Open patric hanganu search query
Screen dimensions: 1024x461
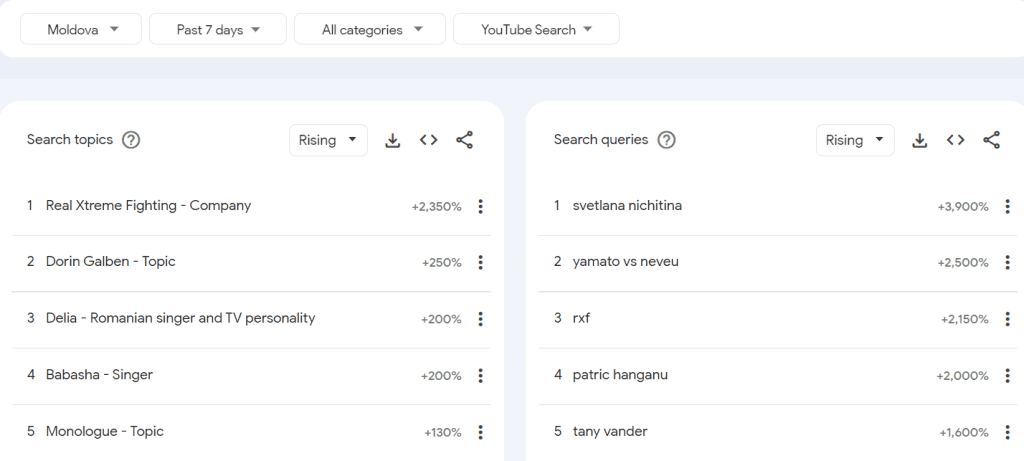[x=620, y=375]
